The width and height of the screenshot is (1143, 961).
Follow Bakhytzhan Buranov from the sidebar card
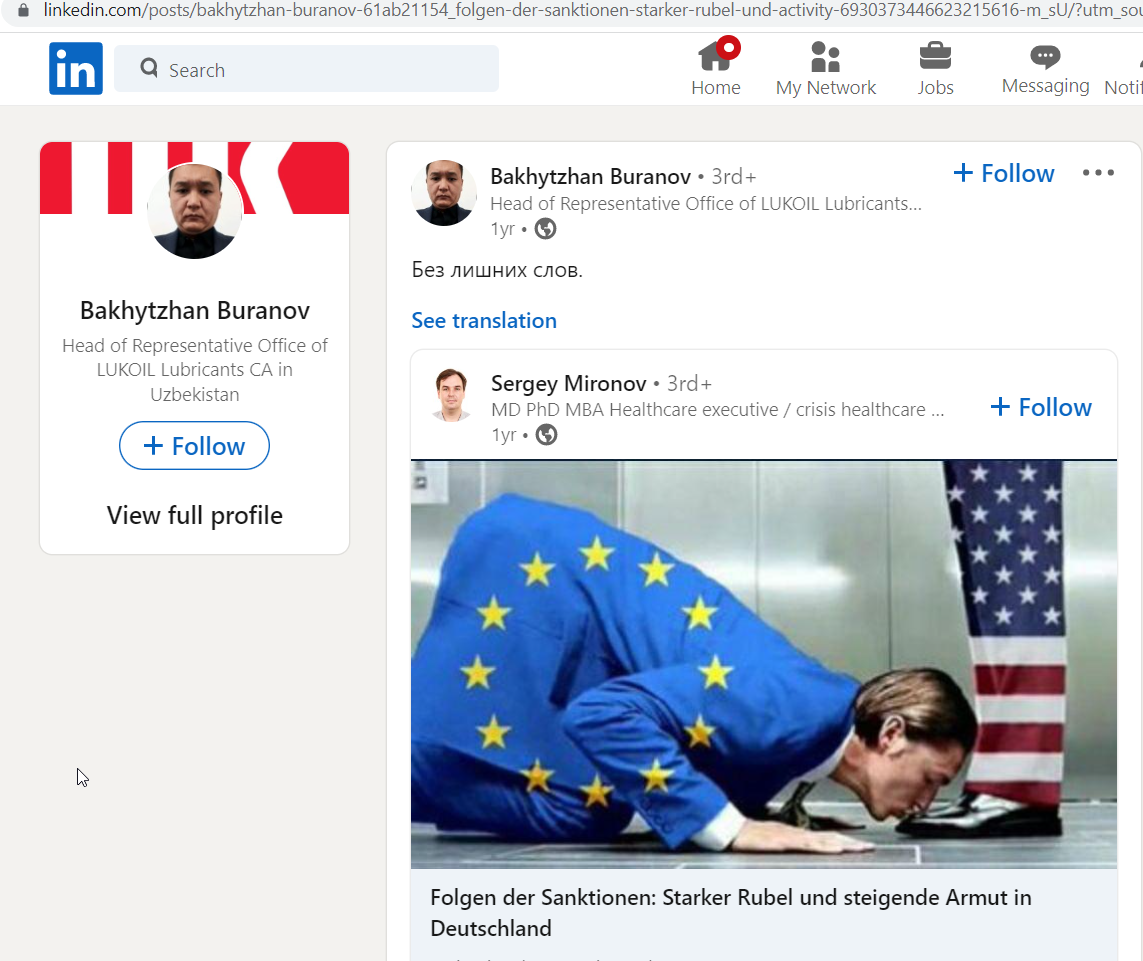(195, 446)
